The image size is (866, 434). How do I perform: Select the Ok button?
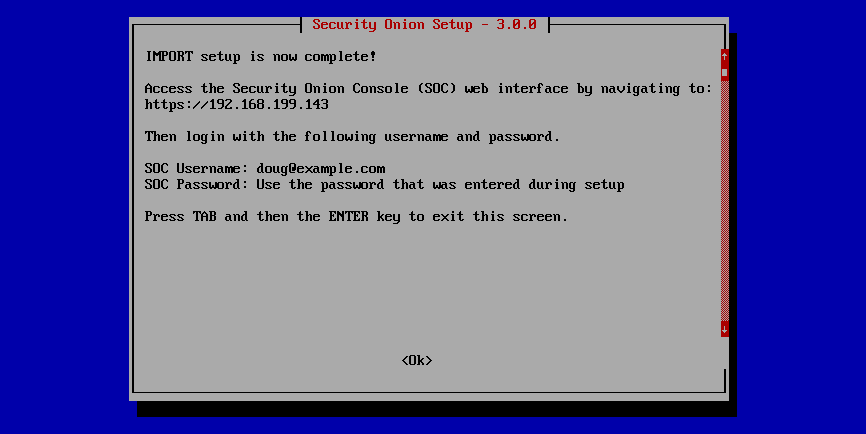pos(417,361)
